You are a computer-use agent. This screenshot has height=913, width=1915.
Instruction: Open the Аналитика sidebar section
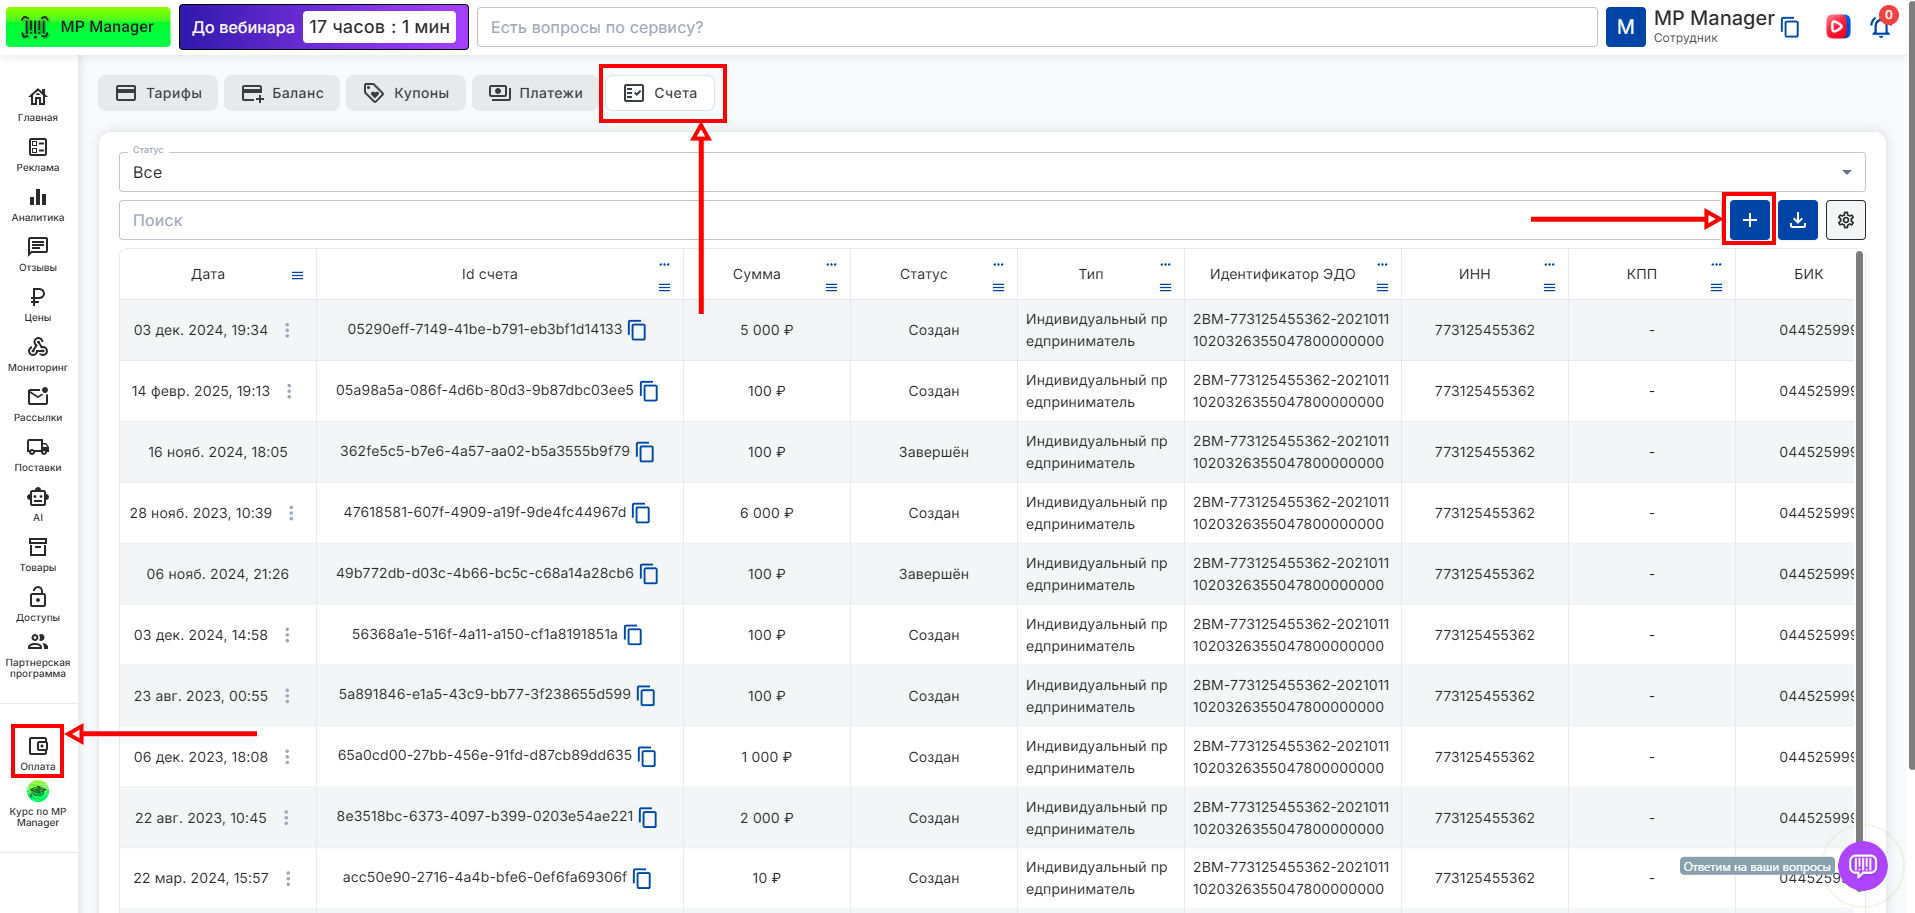point(38,204)
